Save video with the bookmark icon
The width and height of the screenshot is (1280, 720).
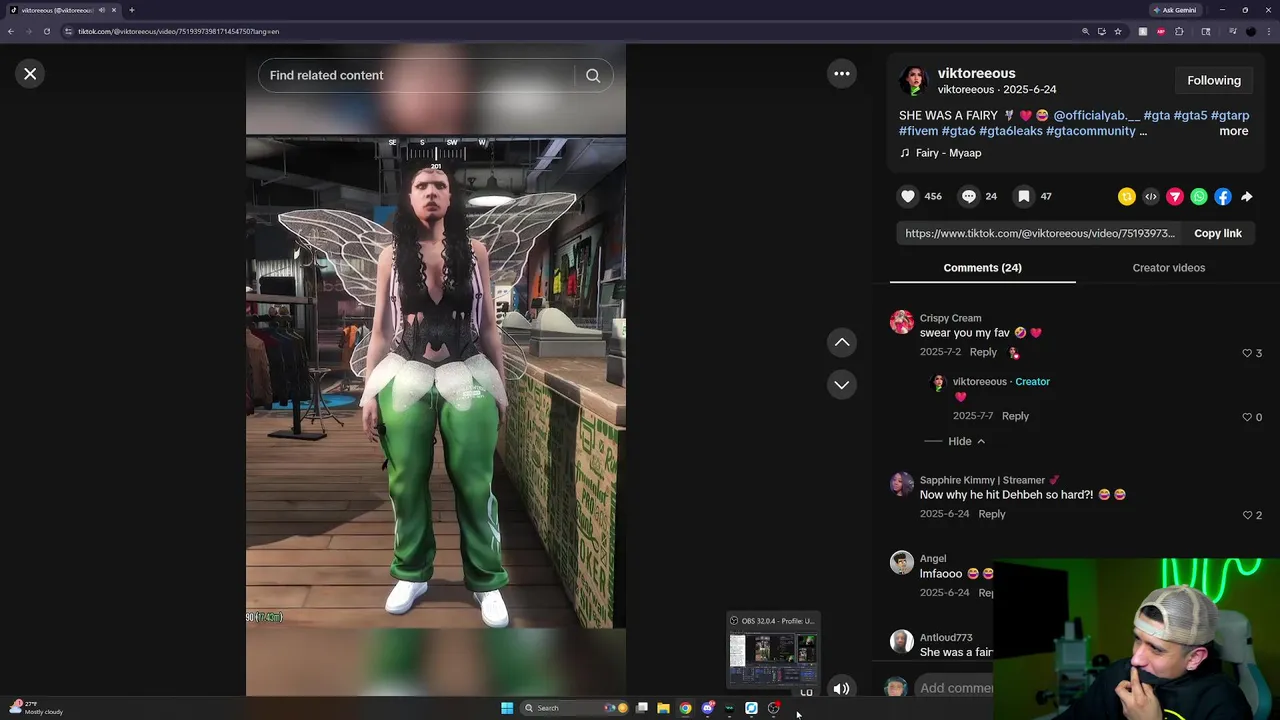coord(1024,196)
